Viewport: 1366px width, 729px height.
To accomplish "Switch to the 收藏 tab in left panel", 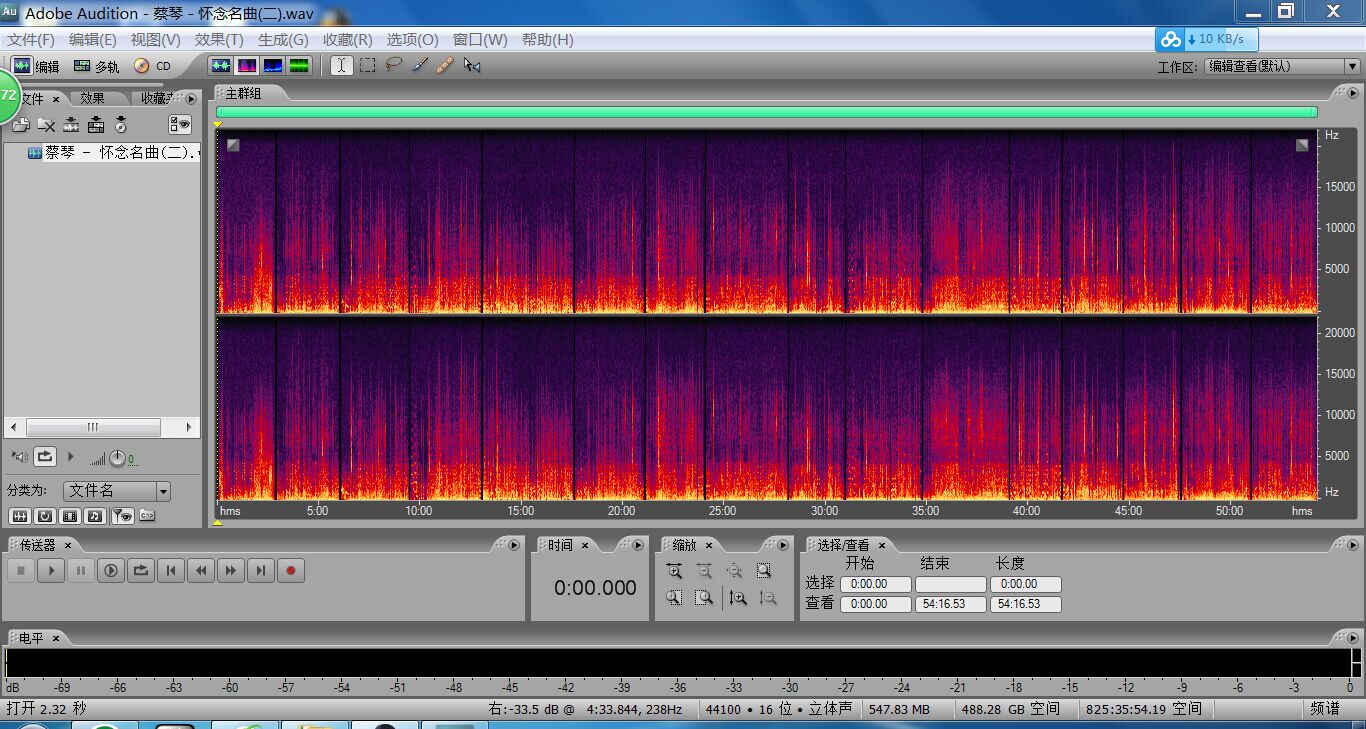I will 156,98.
